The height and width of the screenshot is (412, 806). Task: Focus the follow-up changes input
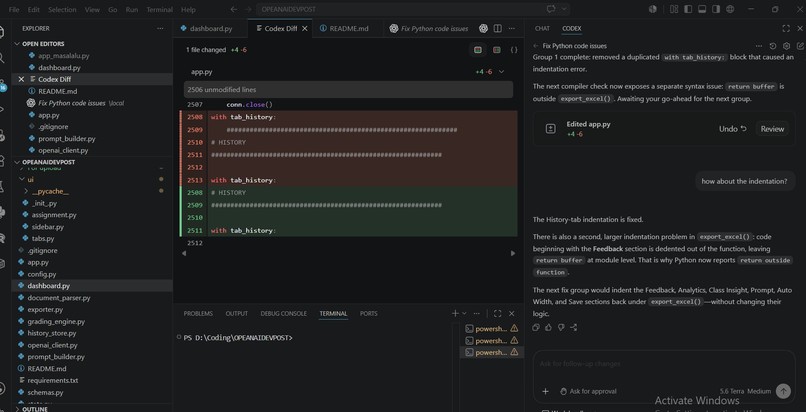coord(663,364)
